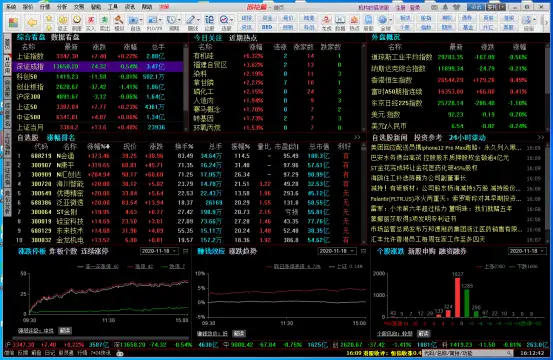
Task: Open the 论股 discussion icon
Action: [209, 23]
